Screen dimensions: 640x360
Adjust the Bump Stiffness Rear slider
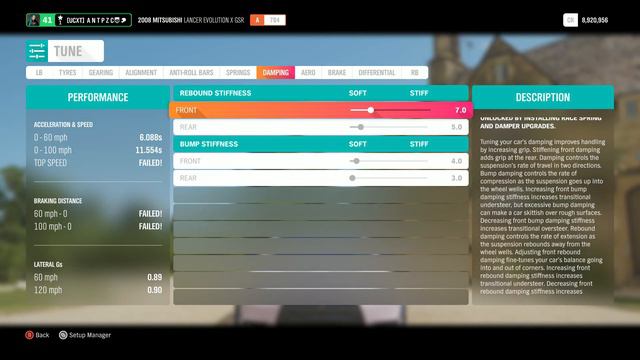pyautogui.click(x=389, y=178)
